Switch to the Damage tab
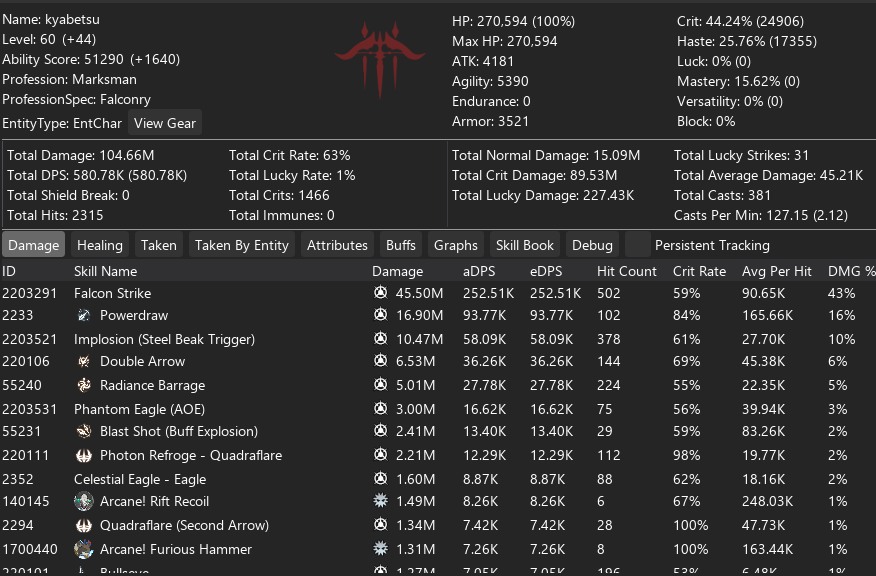Image resolution: width=876 pixels, height=576 pixels. tap(34, 245)
